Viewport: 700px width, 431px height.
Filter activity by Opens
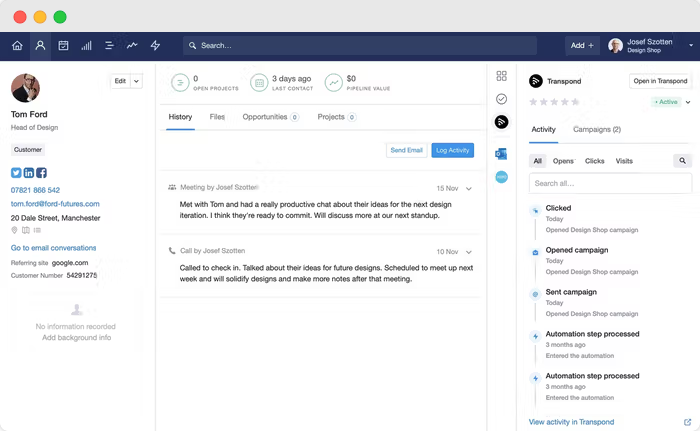(563, 161)
